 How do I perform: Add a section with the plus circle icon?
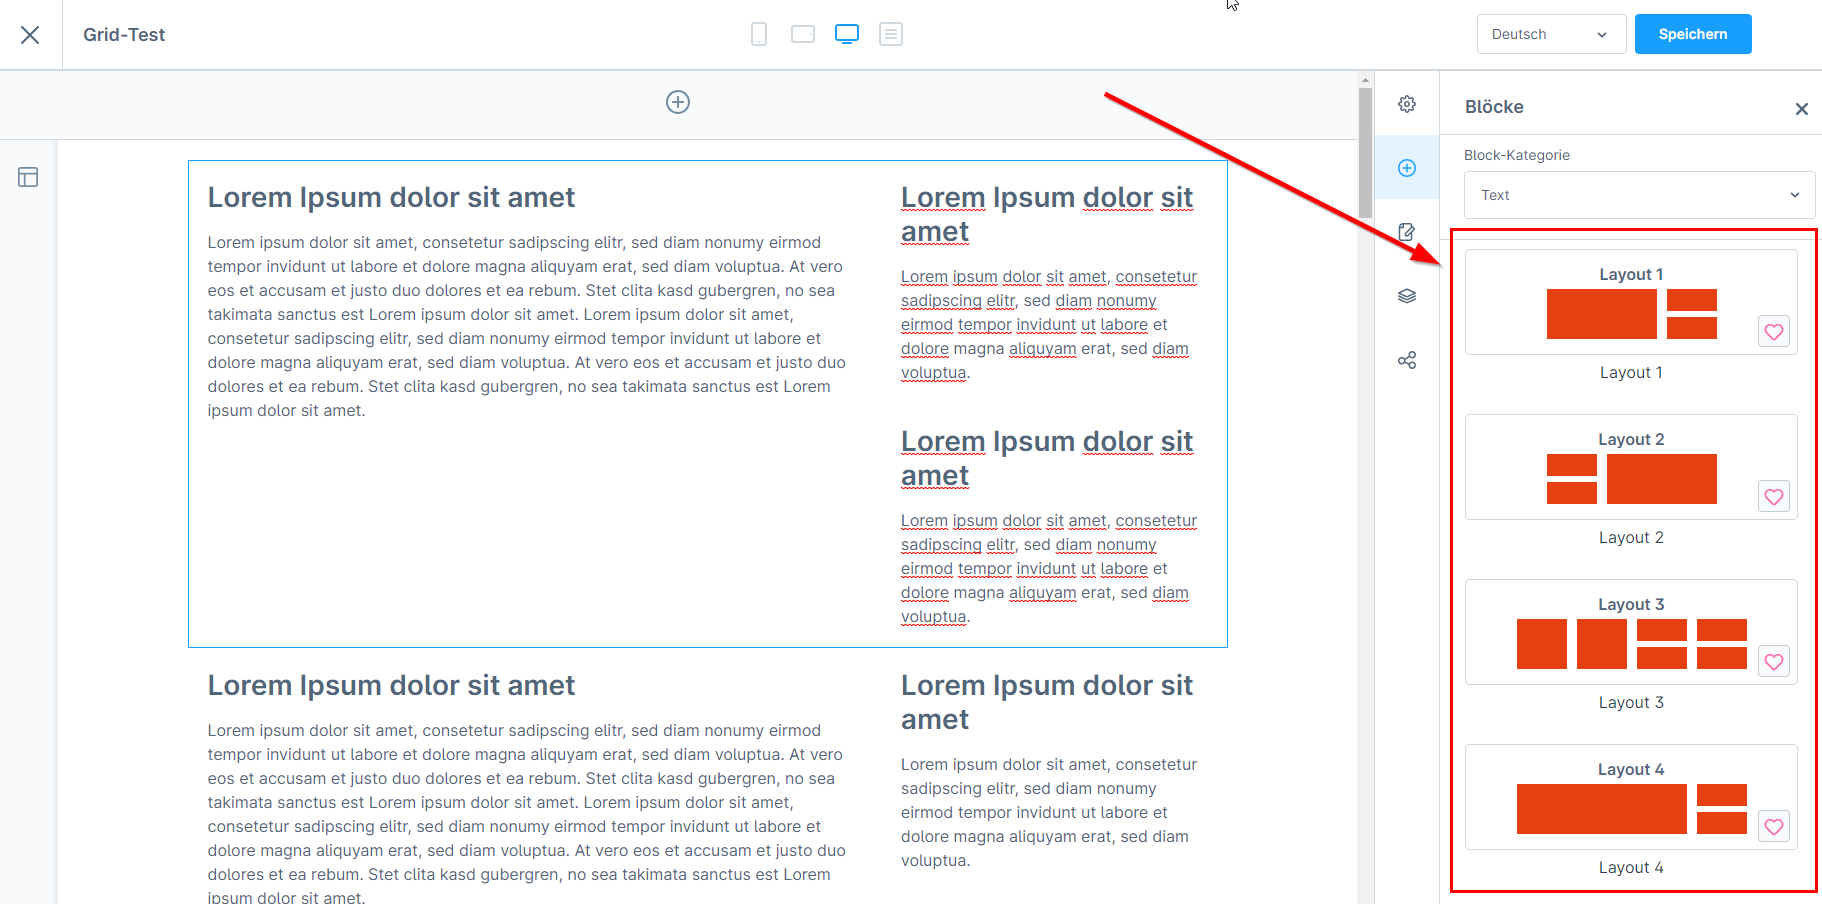tap(678, 102)
